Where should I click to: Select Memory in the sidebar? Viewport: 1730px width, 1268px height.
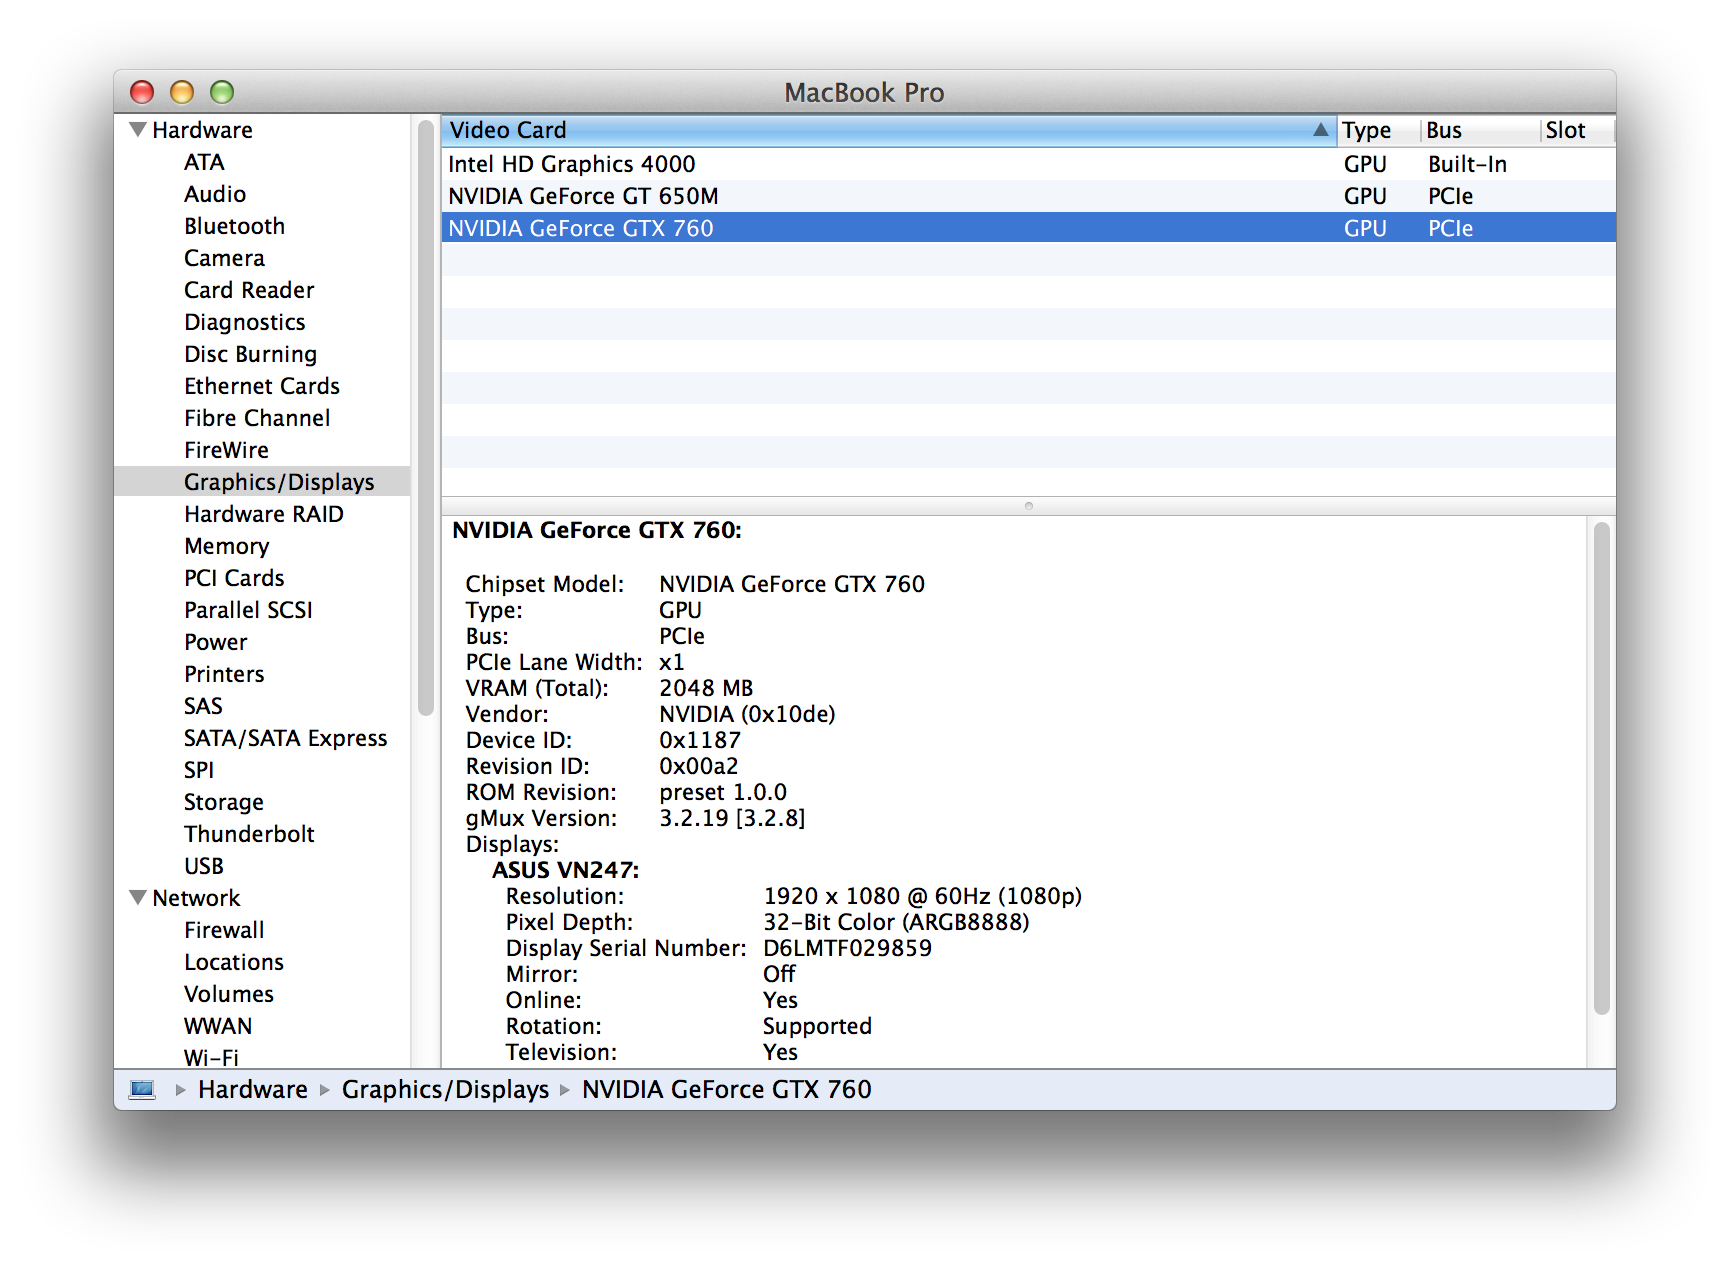[x=227, y=546]
